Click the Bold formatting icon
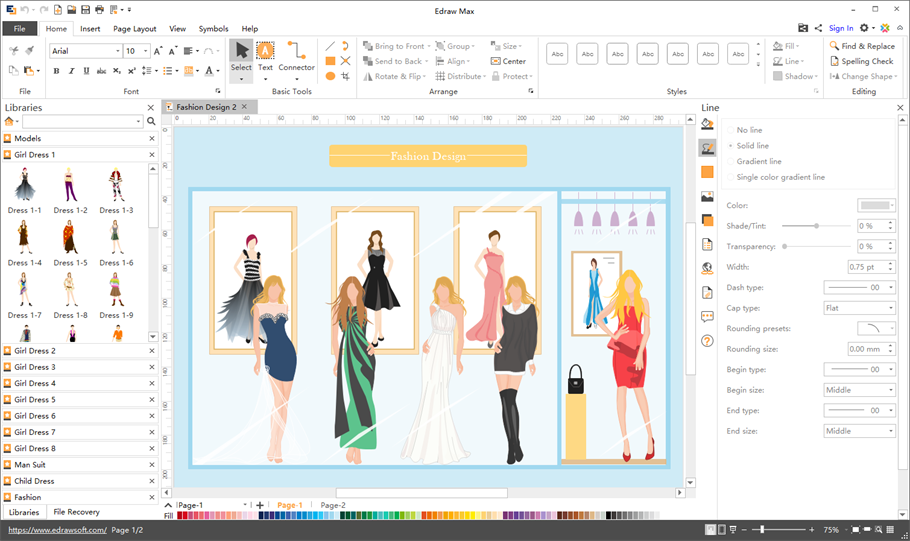The height and width of the screenshot is (541, 910). click(56, 71)
